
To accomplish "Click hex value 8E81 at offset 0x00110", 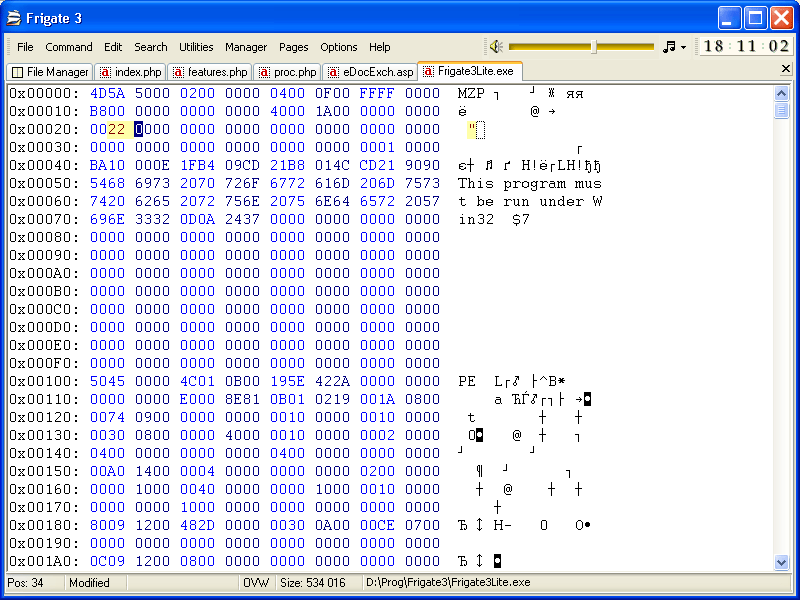I will coord(242,399).
